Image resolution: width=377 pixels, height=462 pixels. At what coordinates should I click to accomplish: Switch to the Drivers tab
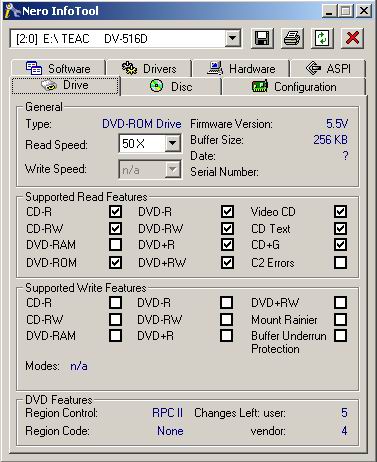coord(149,68)
